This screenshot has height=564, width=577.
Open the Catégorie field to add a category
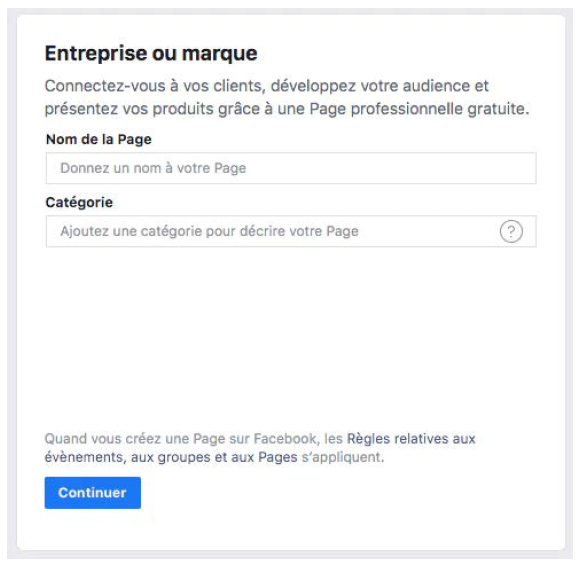click(291, 231)
